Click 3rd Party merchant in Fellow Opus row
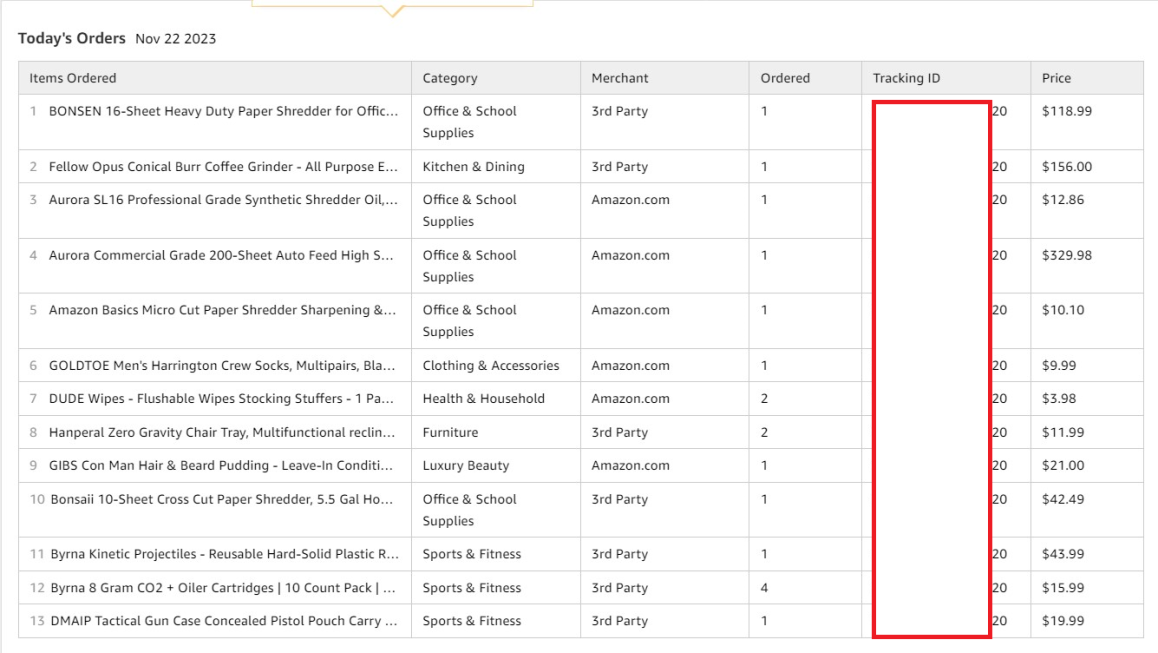This screenshot has width=1158, height=653. point(620,167)
